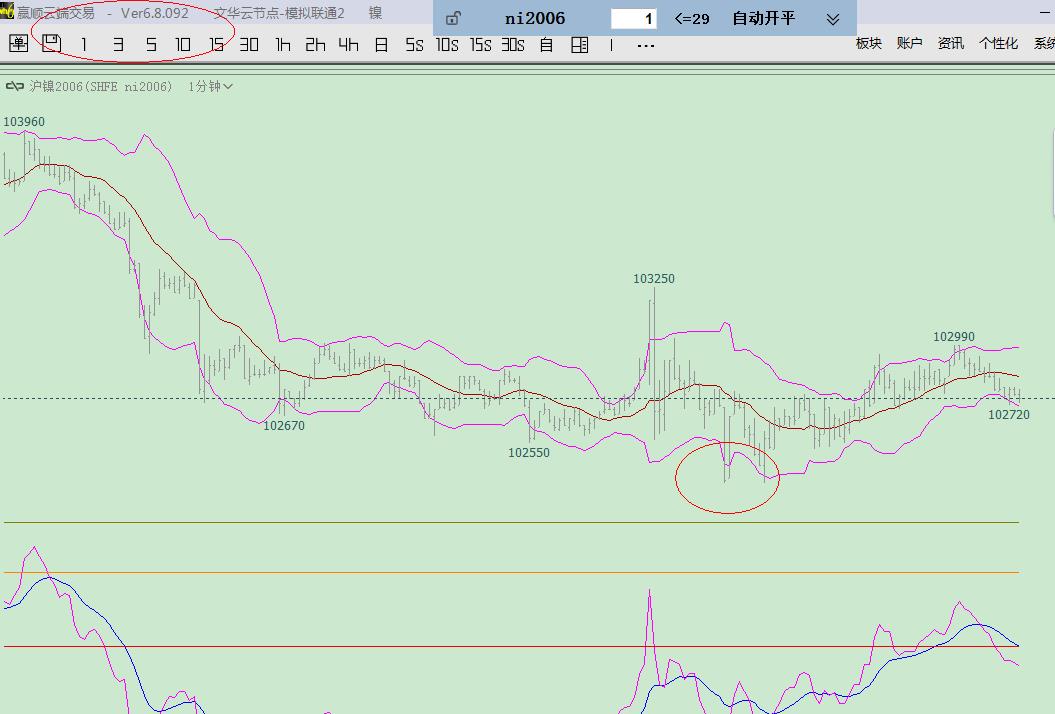
Task: Select the 5-minute period button
Action: pos(151,45)
